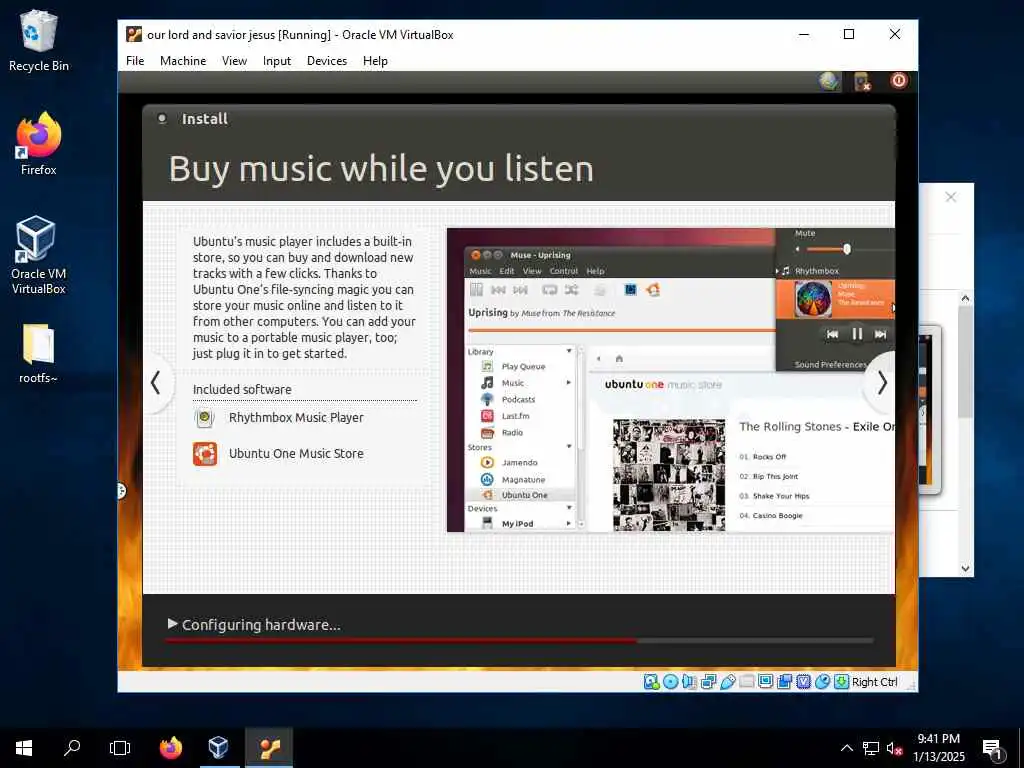Click the scroll up arrow in the background window
Screen dimensions: 1024x768
(x=965, y=298)
